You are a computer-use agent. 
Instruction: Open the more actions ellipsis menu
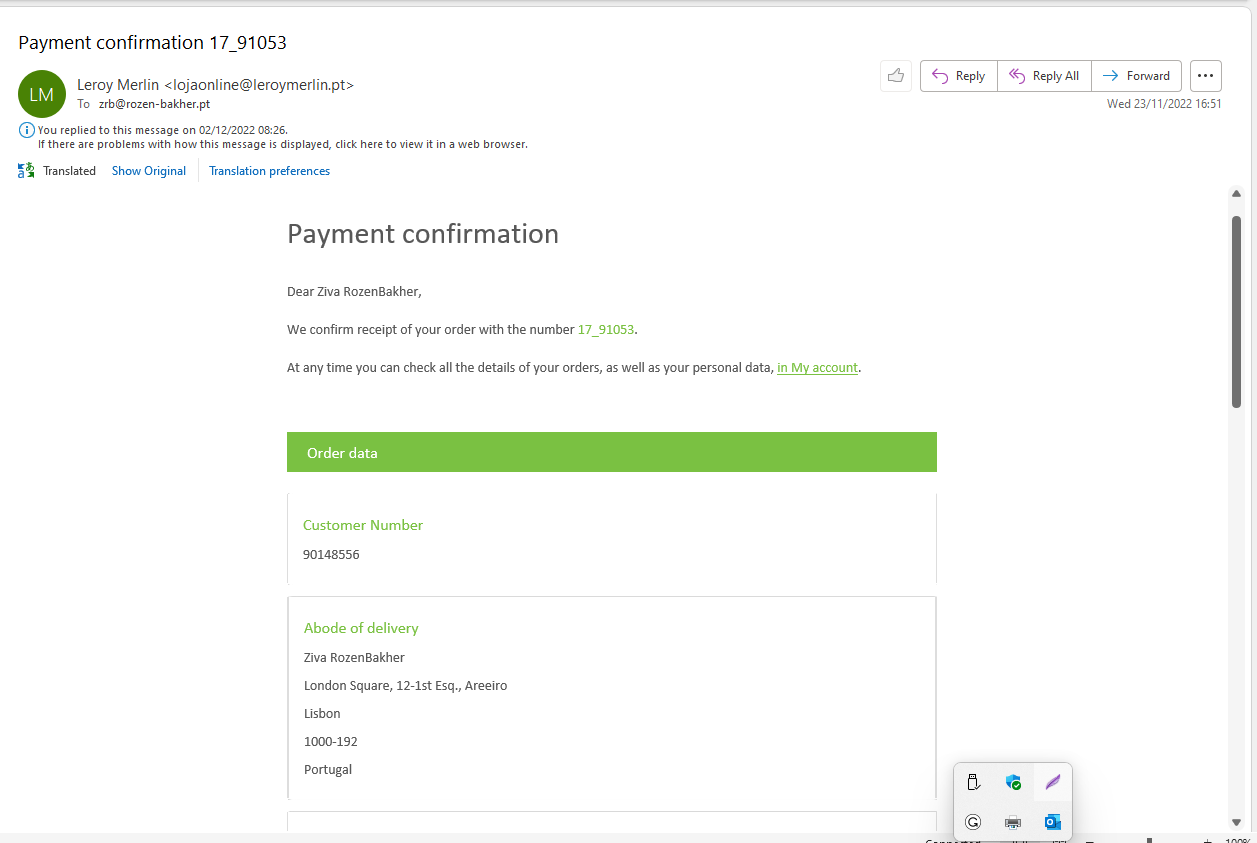click(1205, 76)
